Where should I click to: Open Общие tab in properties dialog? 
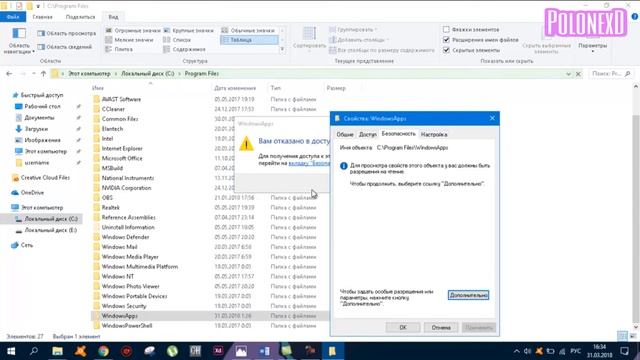click(345, 134)
